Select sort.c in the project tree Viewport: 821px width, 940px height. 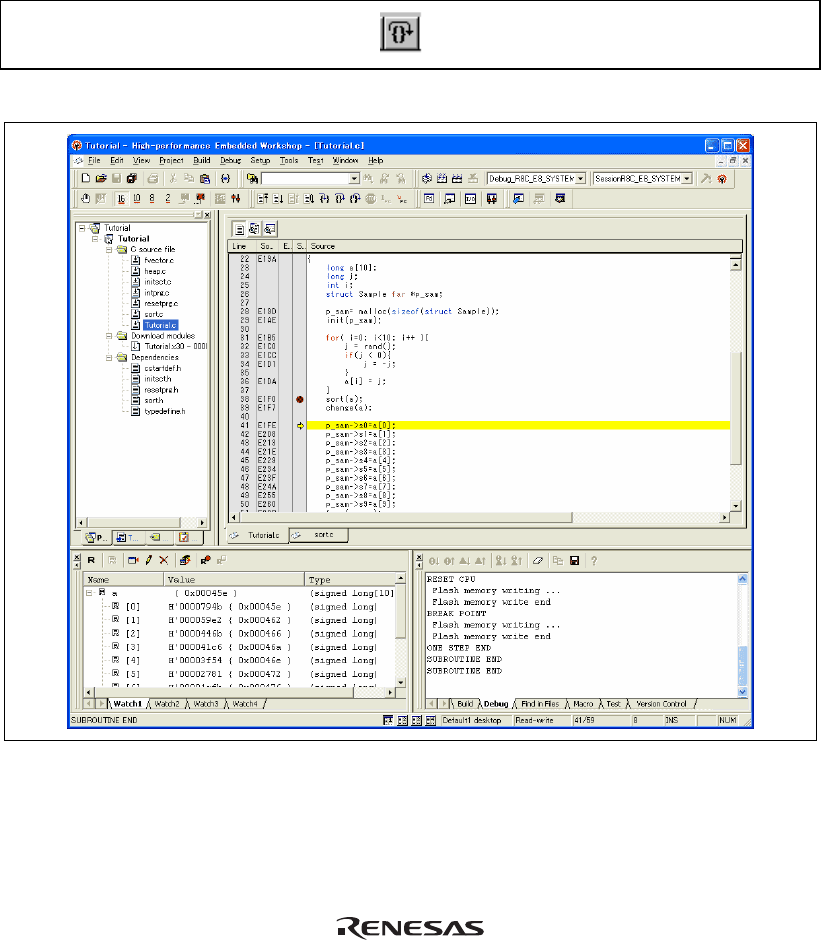(154, 314)
